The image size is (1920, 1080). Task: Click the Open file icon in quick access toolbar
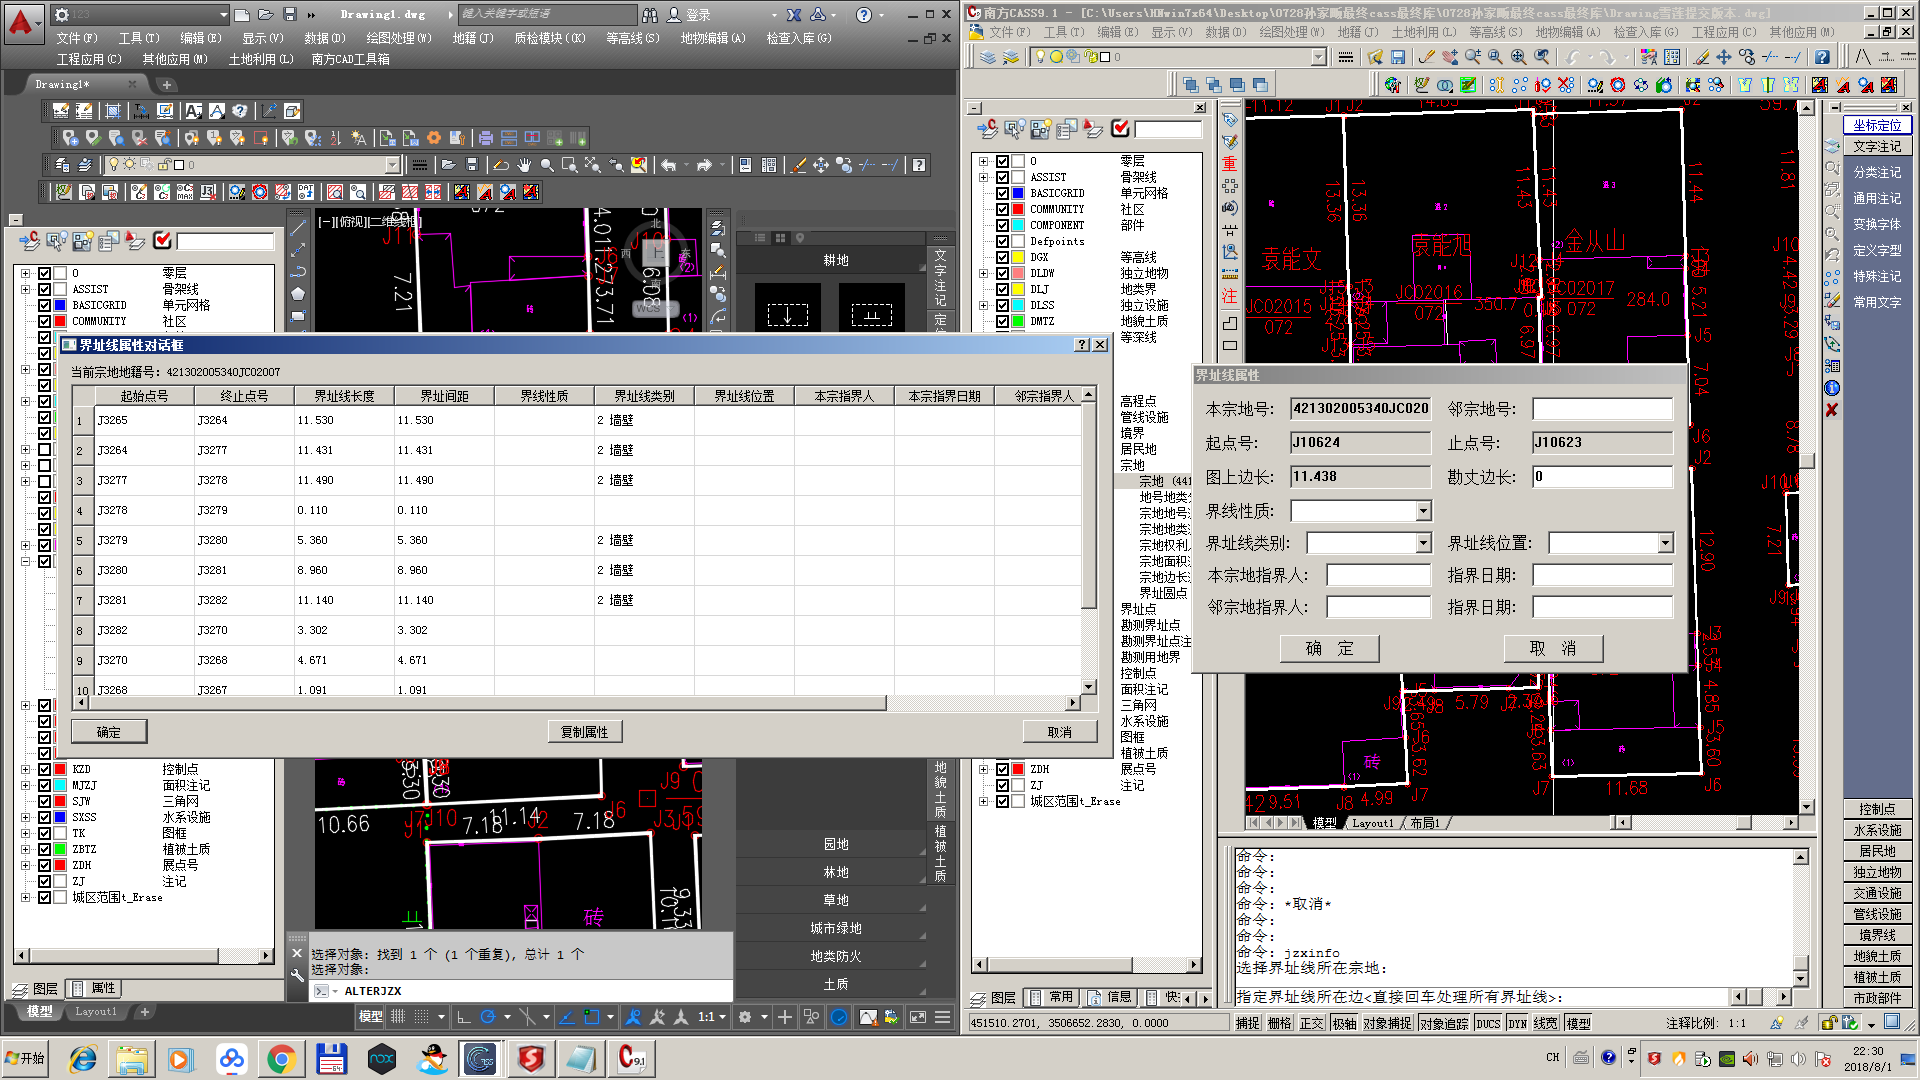point(265,15)
